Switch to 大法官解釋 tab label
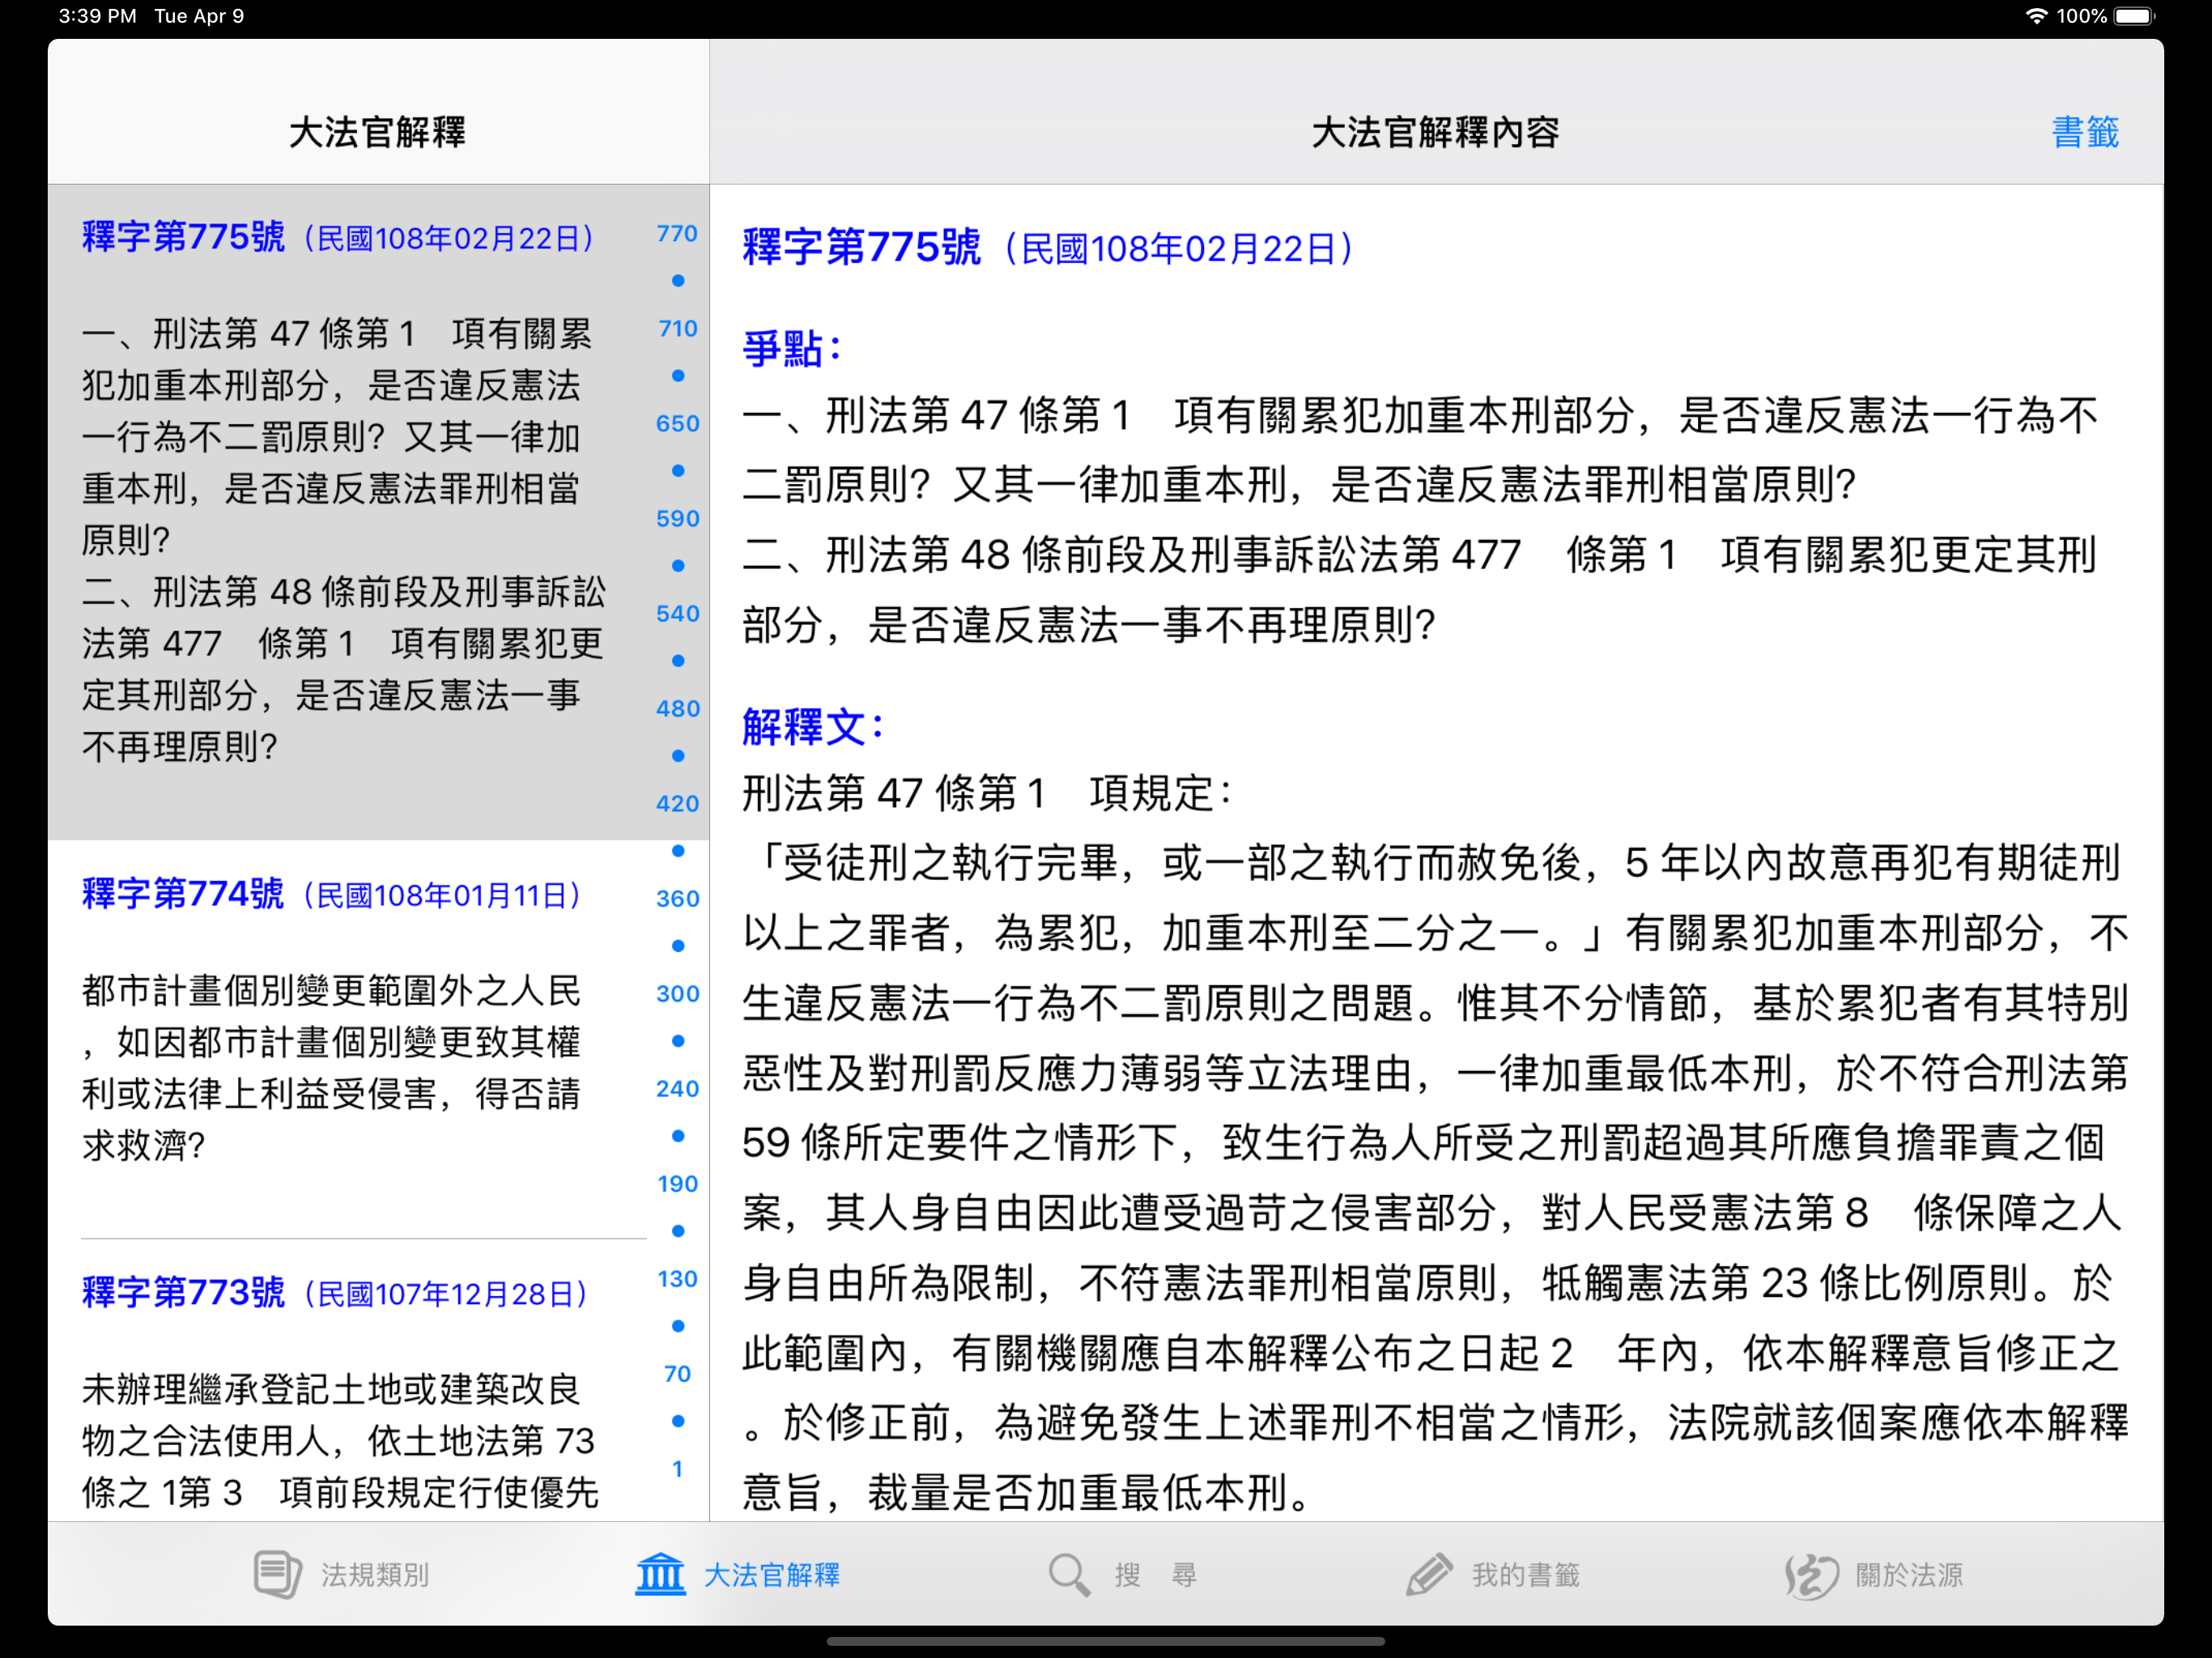Image resolution: width=2212 pixels, height=1658 pixels. pos(772,1575)
